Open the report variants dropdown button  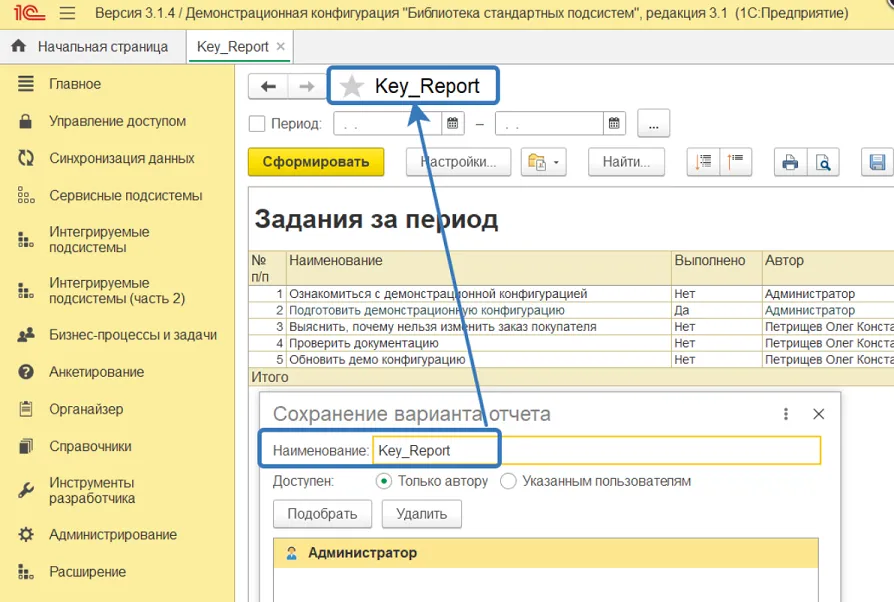coord(543,162)
